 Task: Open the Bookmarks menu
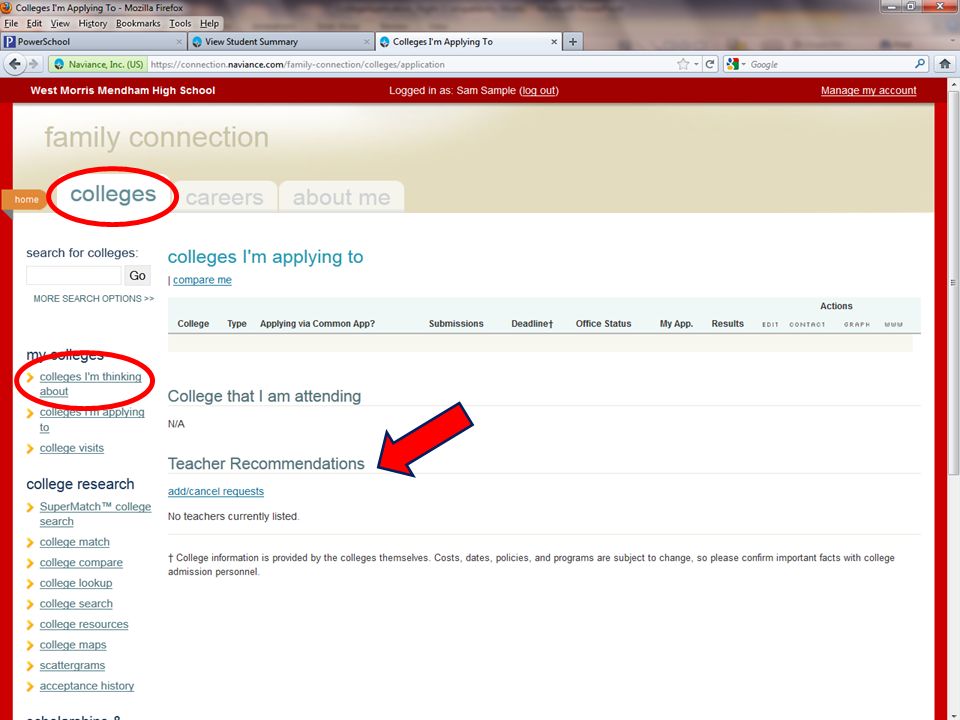point(138,23)
